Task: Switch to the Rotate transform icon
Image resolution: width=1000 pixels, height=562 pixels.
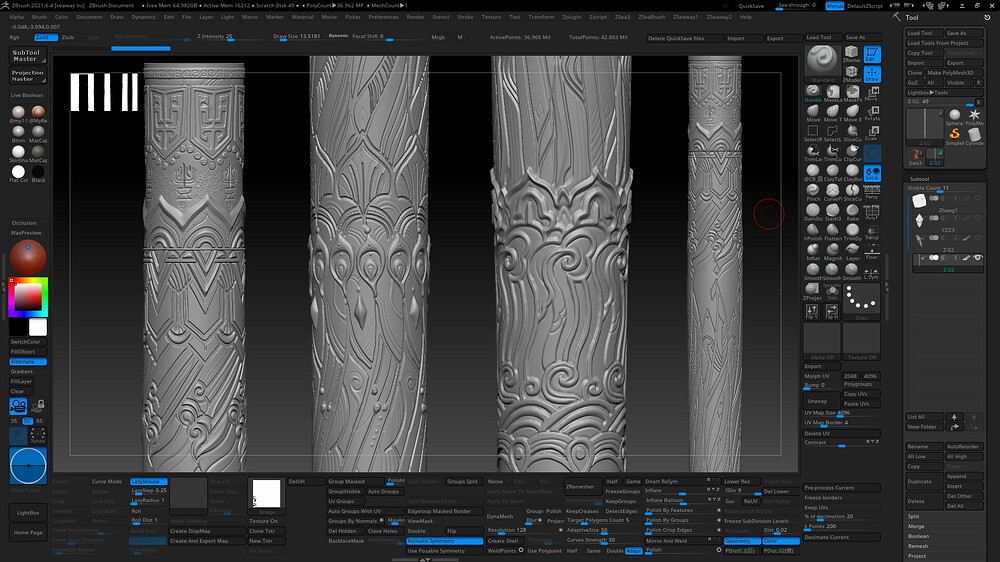Action: 872,114
